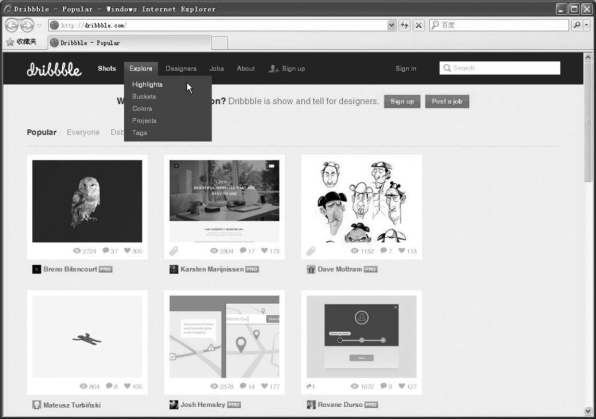Switch to the Everyone tab
Image resolution: width=596 pixels, height=419 pixels.
point(83,132)
